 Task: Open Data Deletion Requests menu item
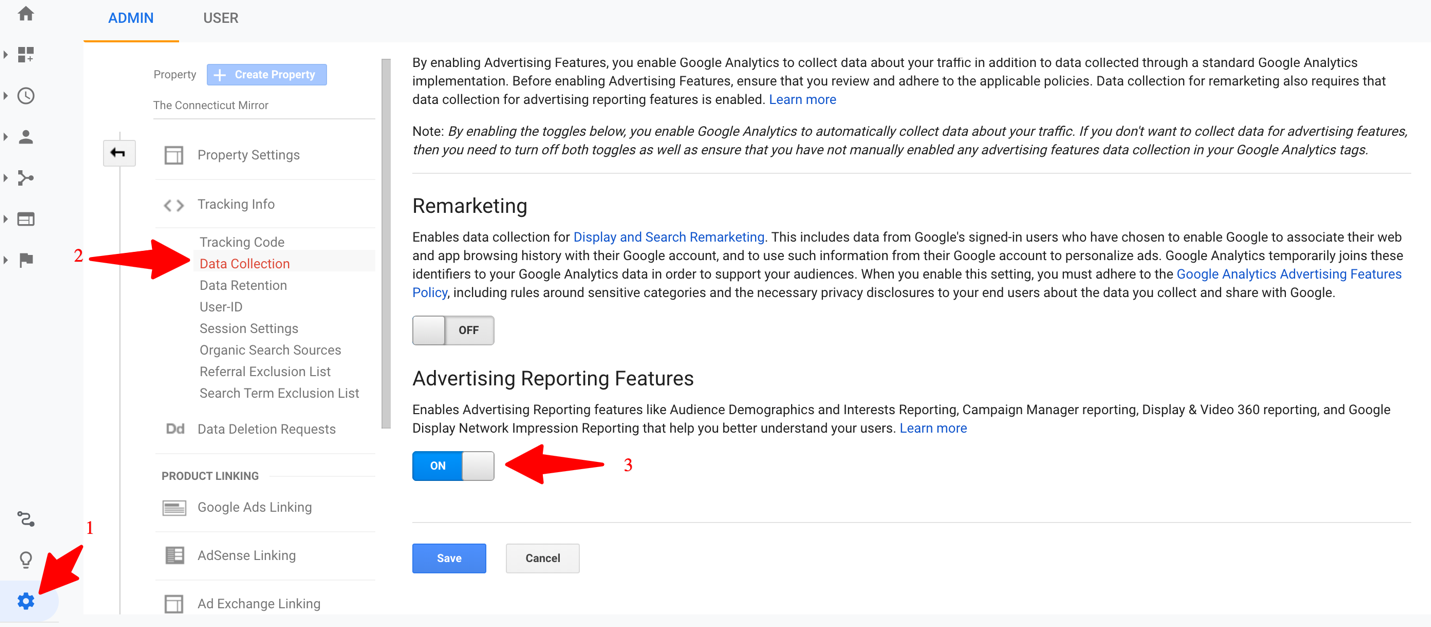266,429
